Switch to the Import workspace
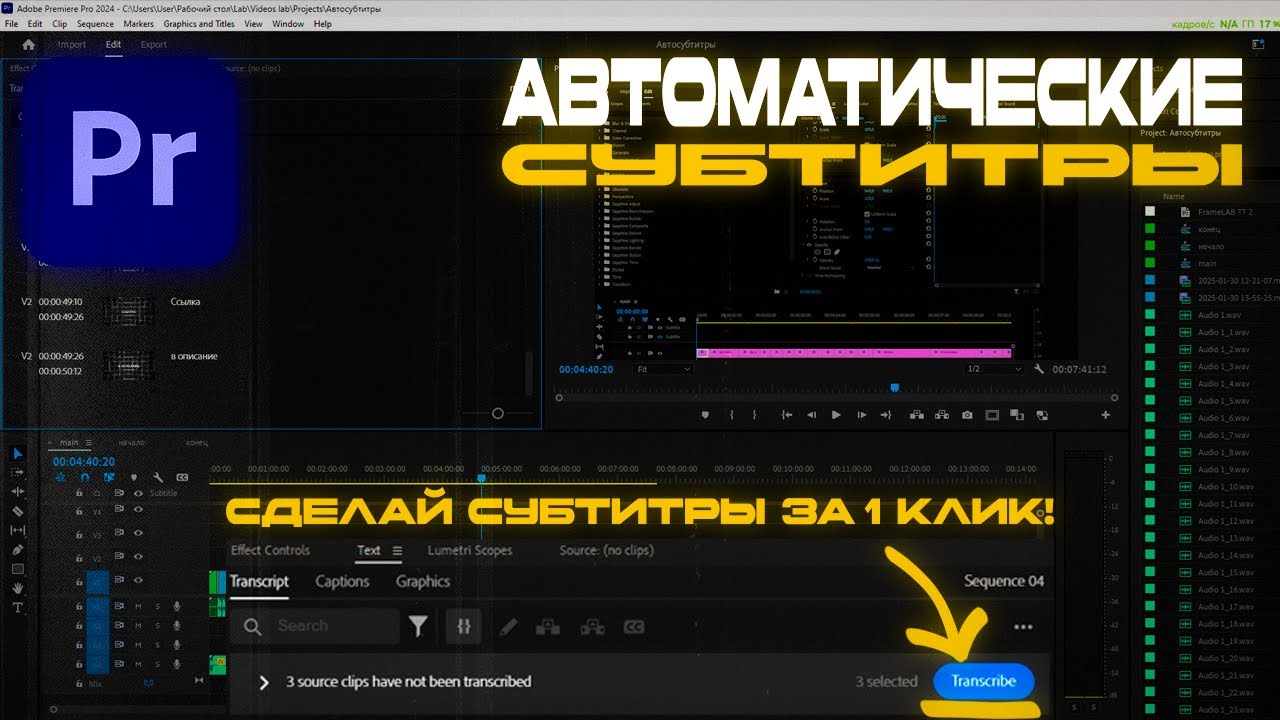 72,44
